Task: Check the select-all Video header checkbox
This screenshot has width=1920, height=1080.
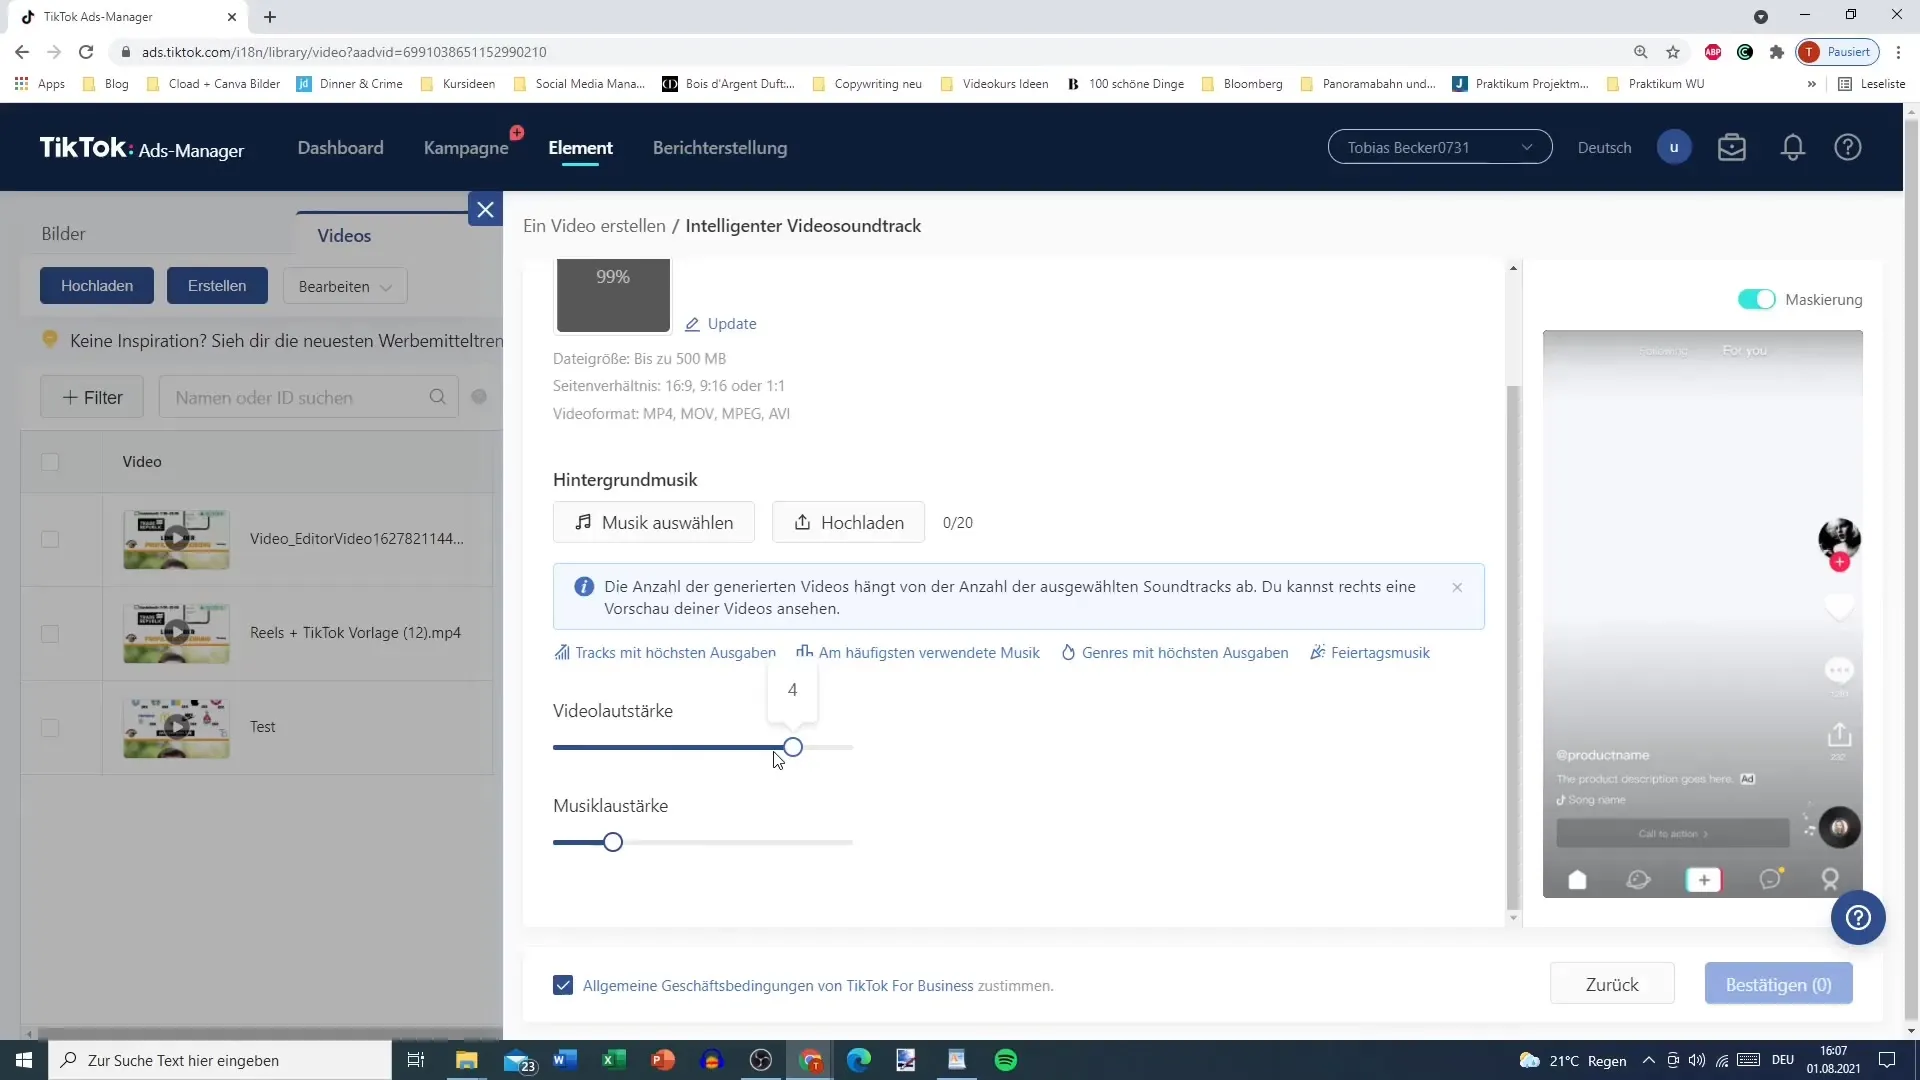Action: point(50,462)
